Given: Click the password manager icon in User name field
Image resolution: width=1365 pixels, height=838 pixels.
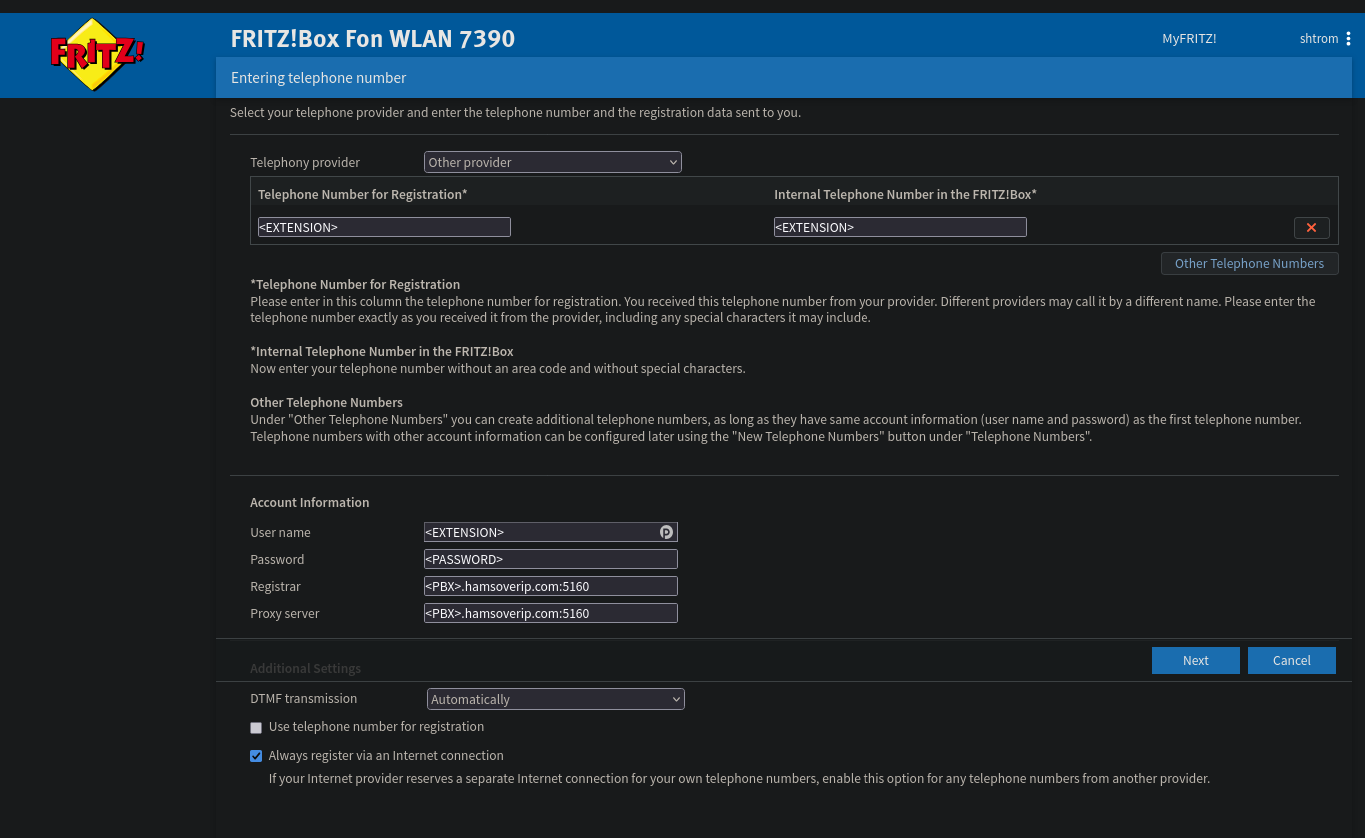Looking at the screenshot, I should [x=666, y=532].
